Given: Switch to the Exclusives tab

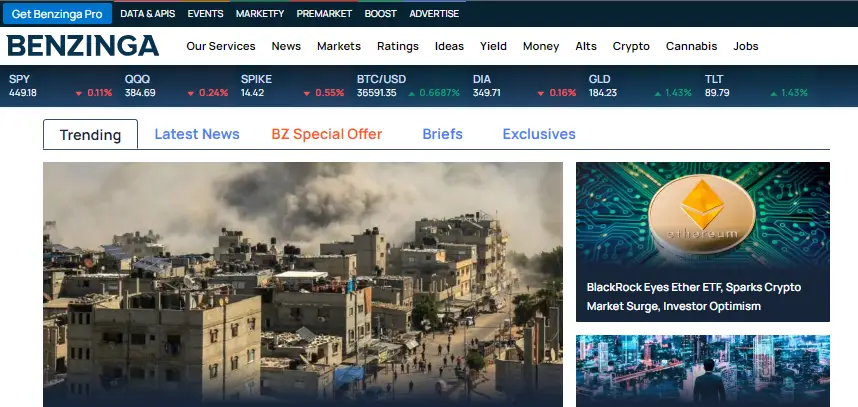Looking at the screenshot, I should (539, 134).
